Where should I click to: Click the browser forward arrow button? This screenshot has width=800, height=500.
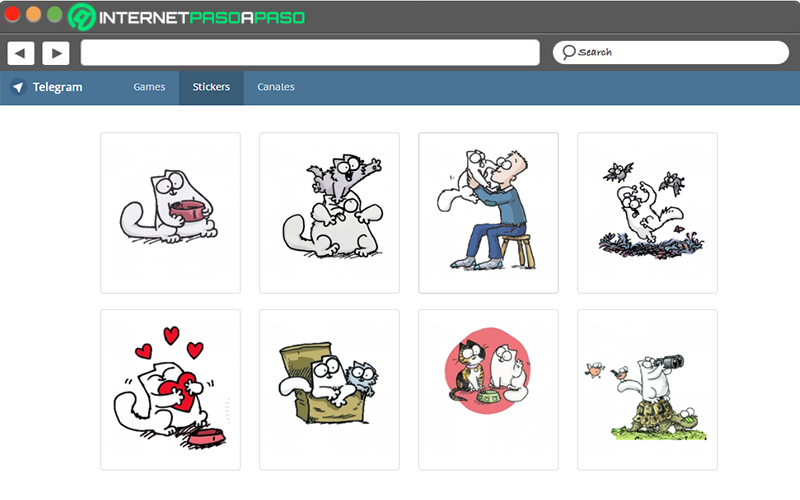point(56,53)
